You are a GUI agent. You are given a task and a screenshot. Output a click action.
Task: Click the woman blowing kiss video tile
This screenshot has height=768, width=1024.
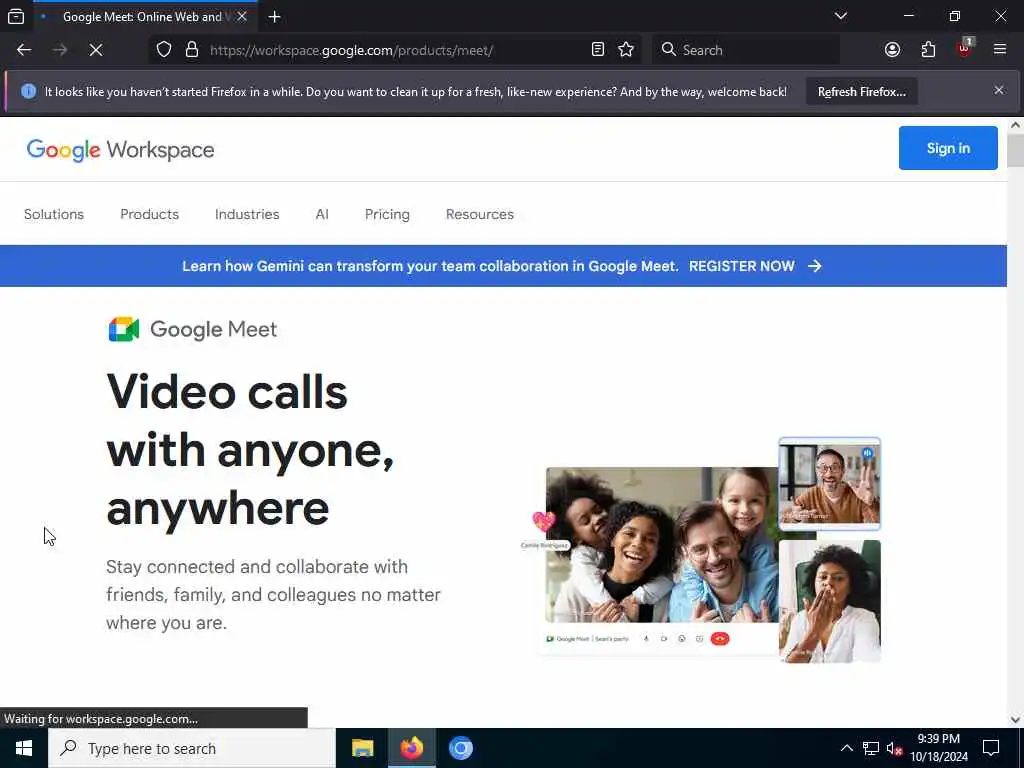829,601
